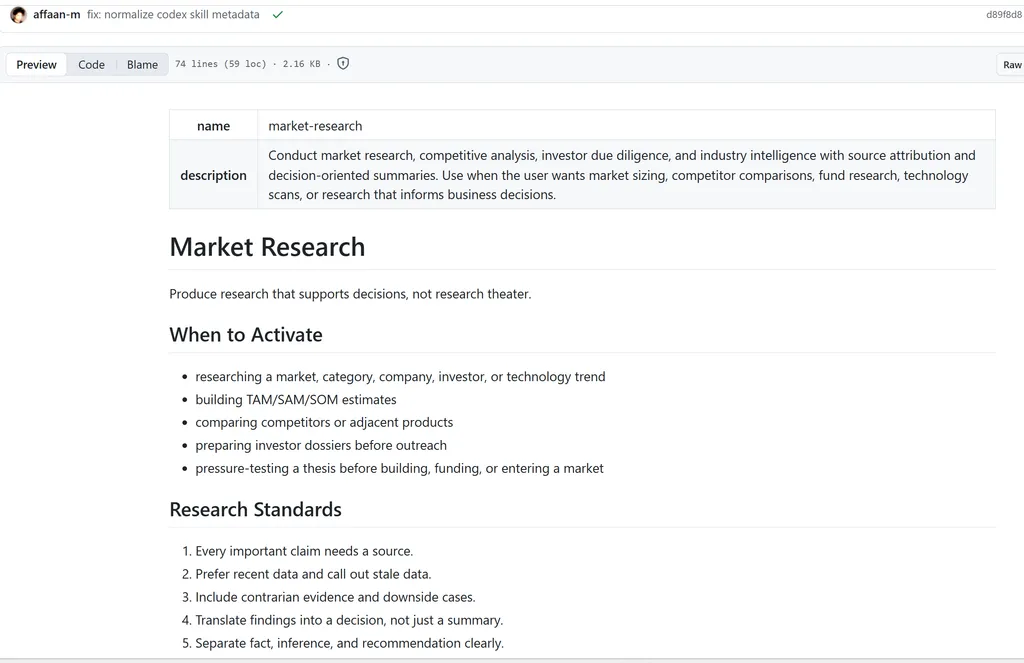This screenshot has width=1024, height=663.
Task: Switch to the Code tab
Action: pos(91,65)
